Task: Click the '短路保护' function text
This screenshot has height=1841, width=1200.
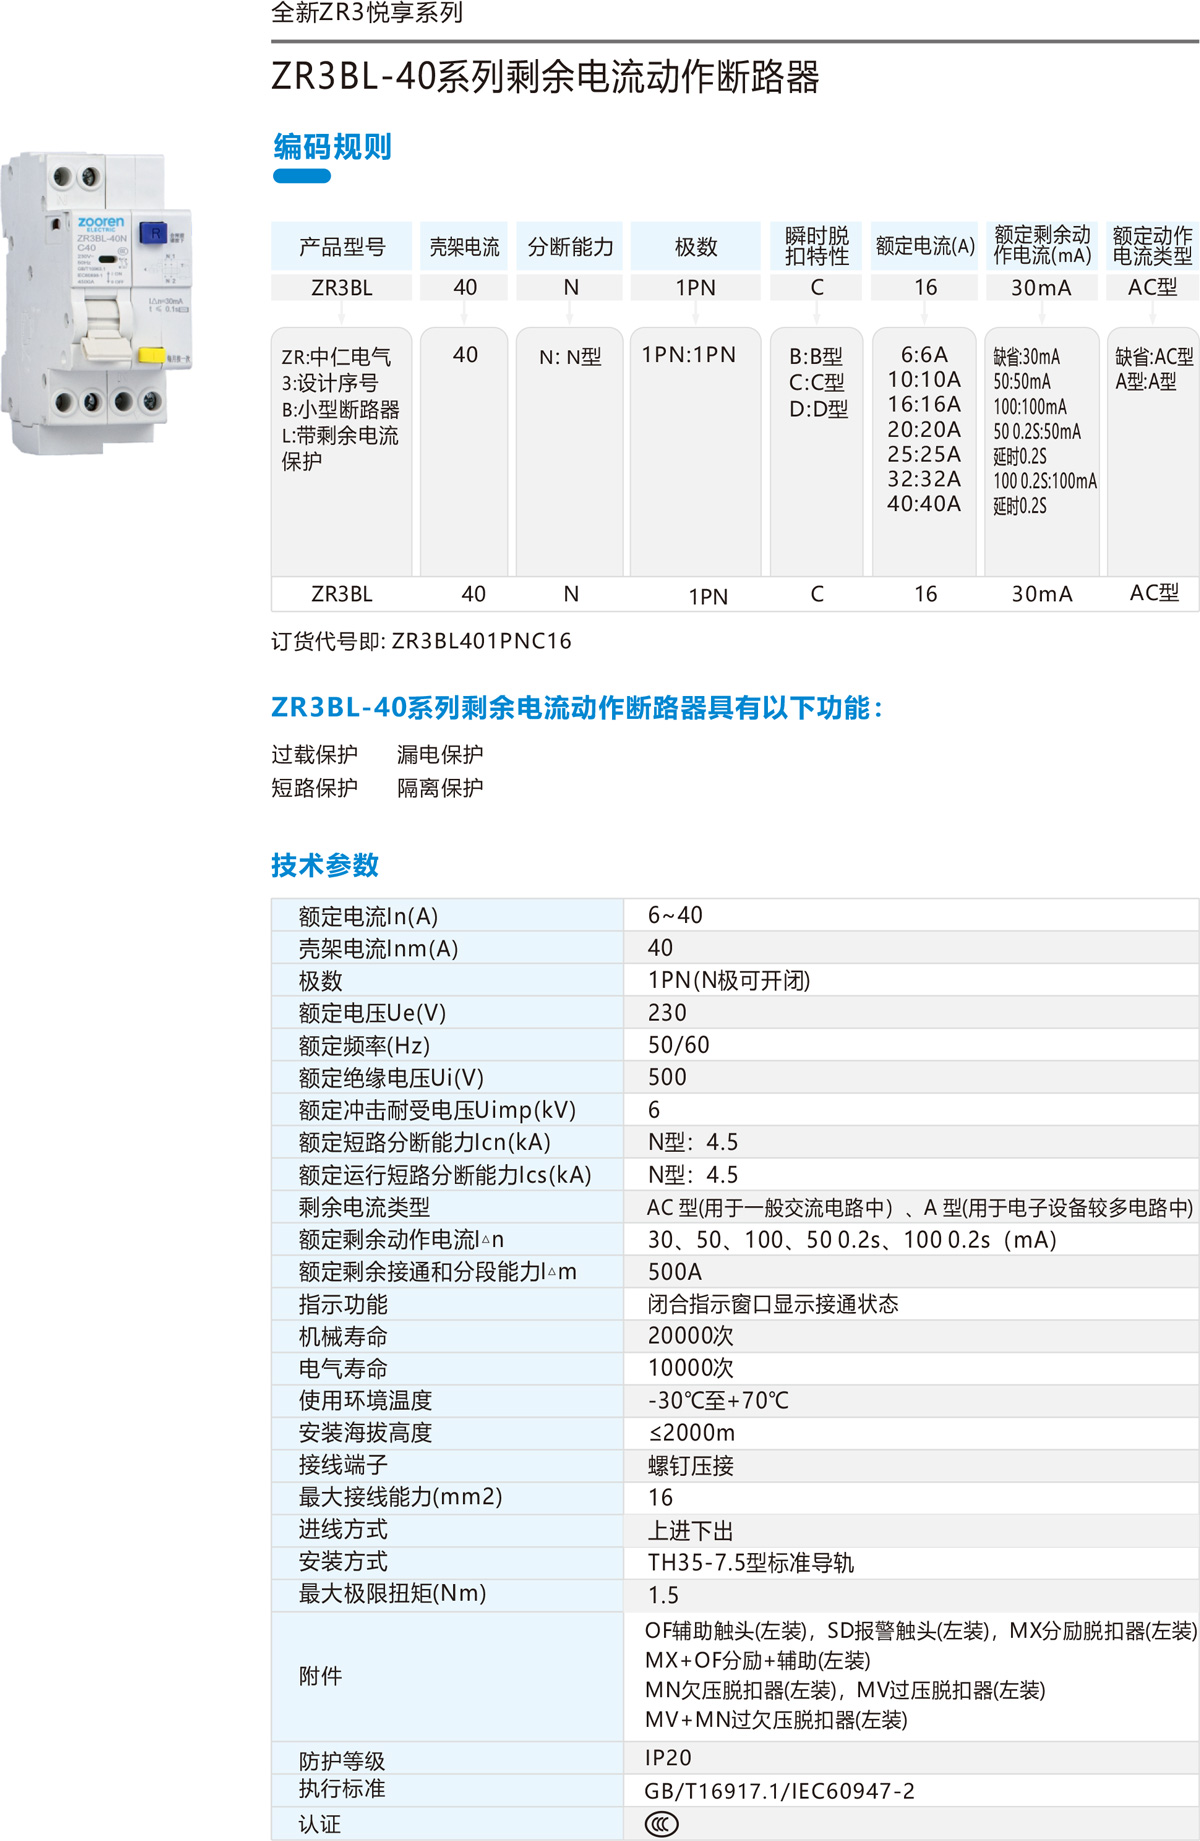Action: (314, 788)
